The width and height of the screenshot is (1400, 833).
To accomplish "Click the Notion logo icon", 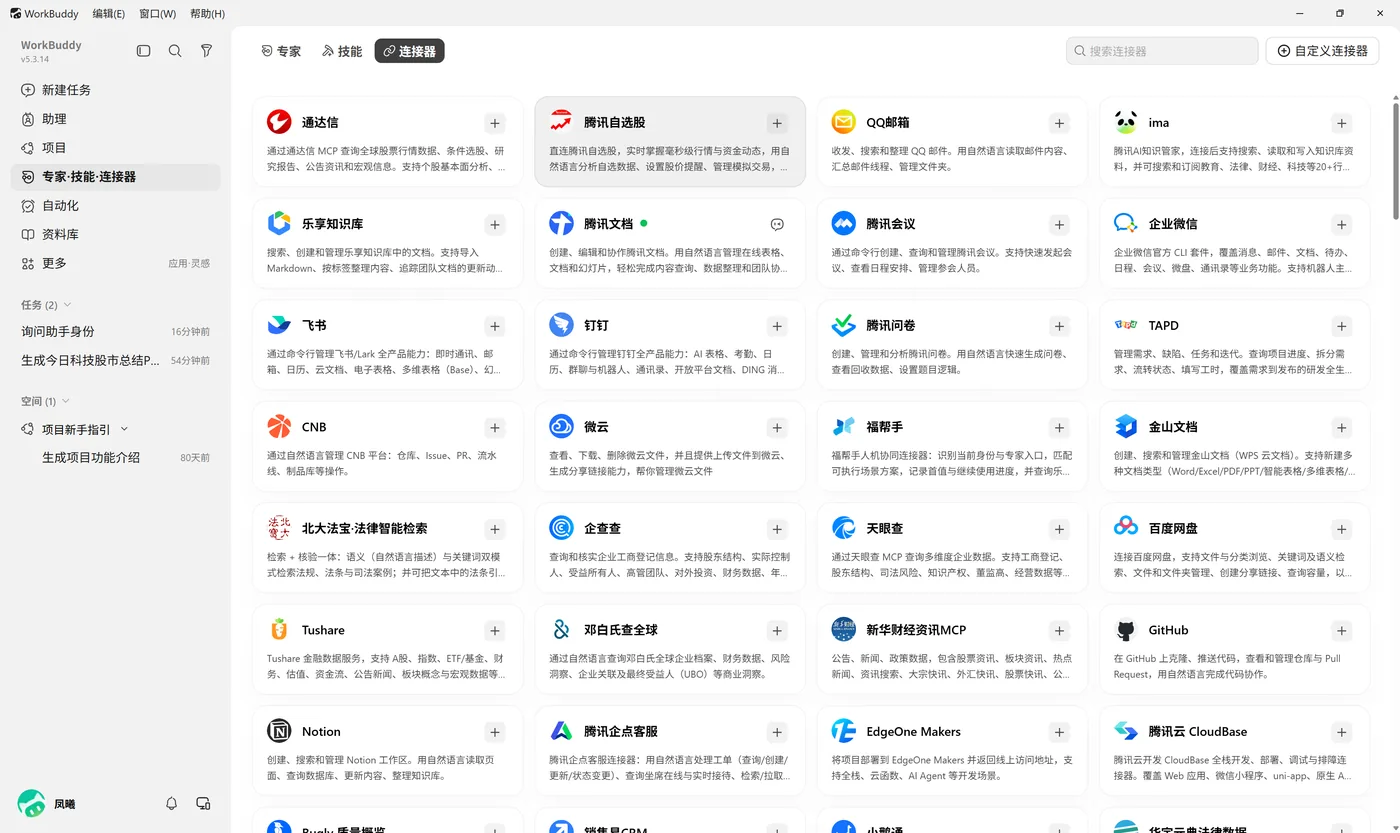I will [x=279, y=731].
